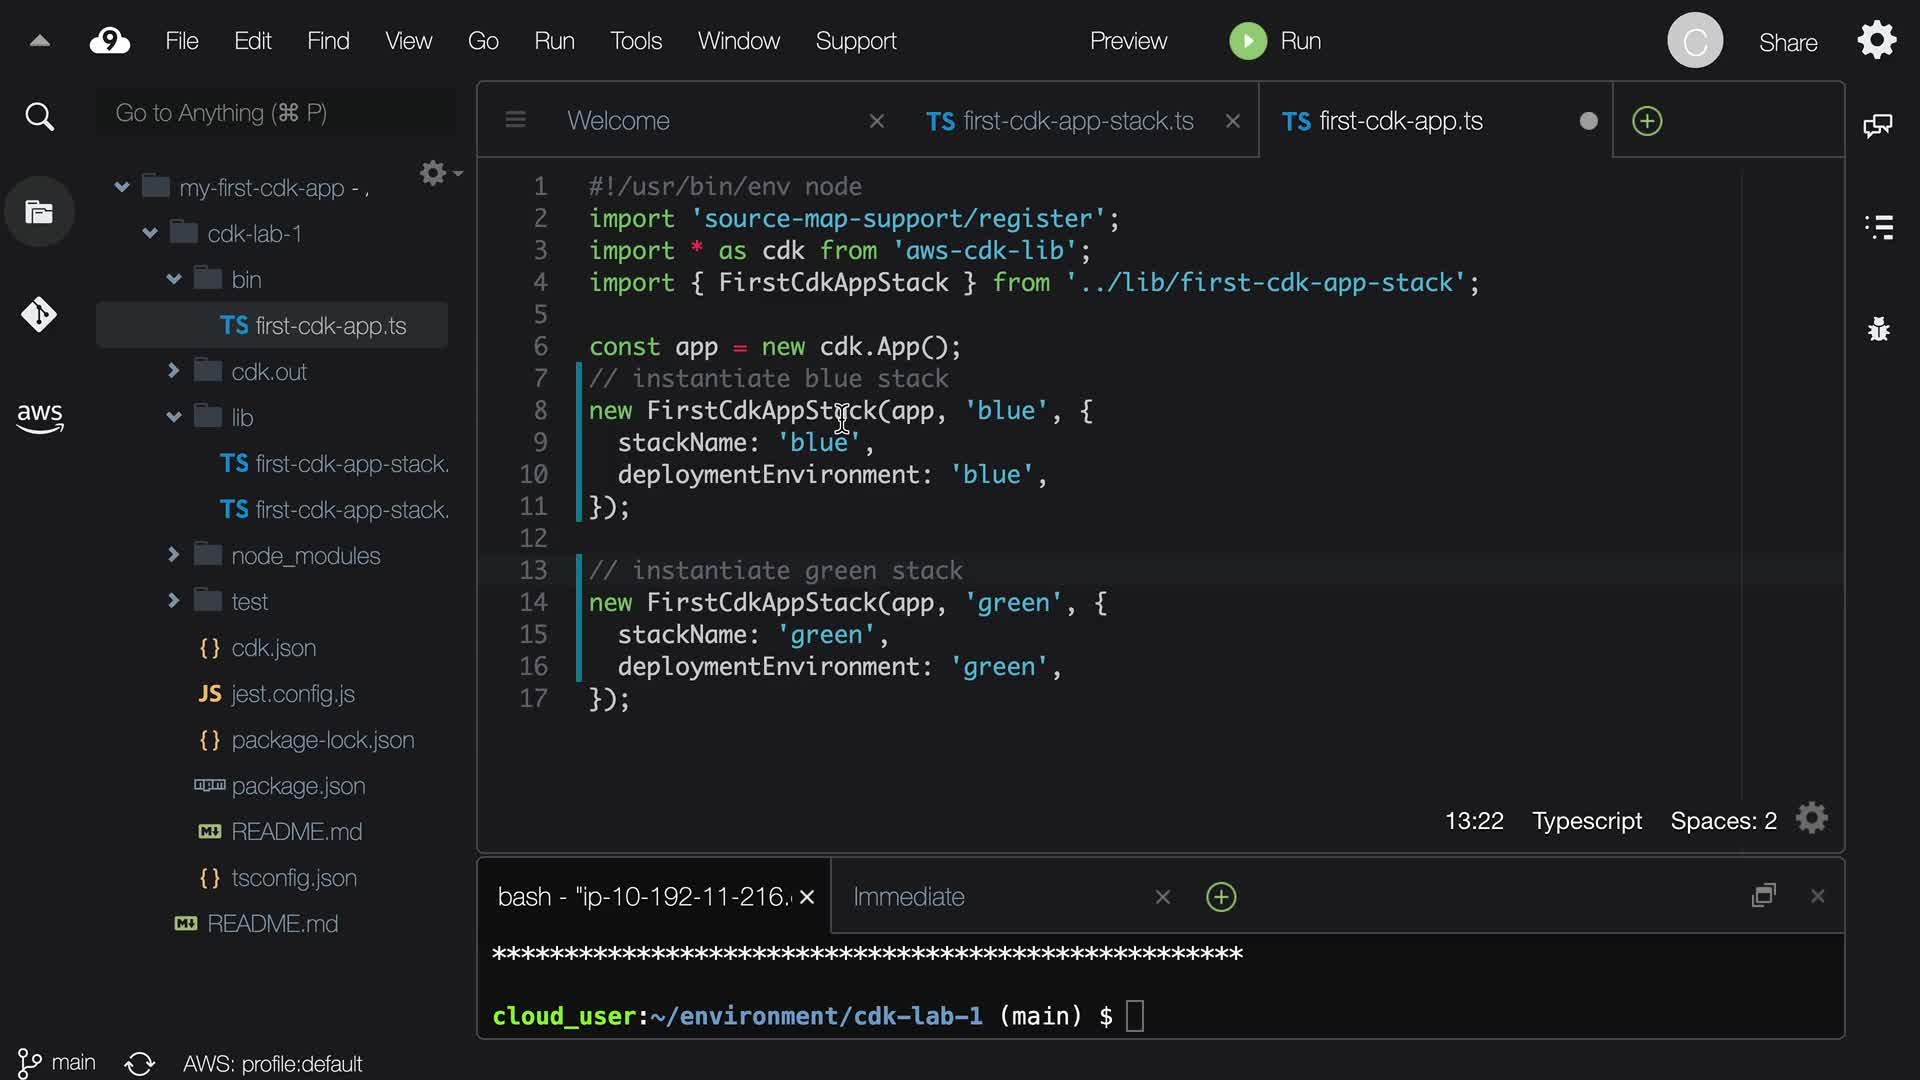Click the green Run play button

click(1247, 41)
